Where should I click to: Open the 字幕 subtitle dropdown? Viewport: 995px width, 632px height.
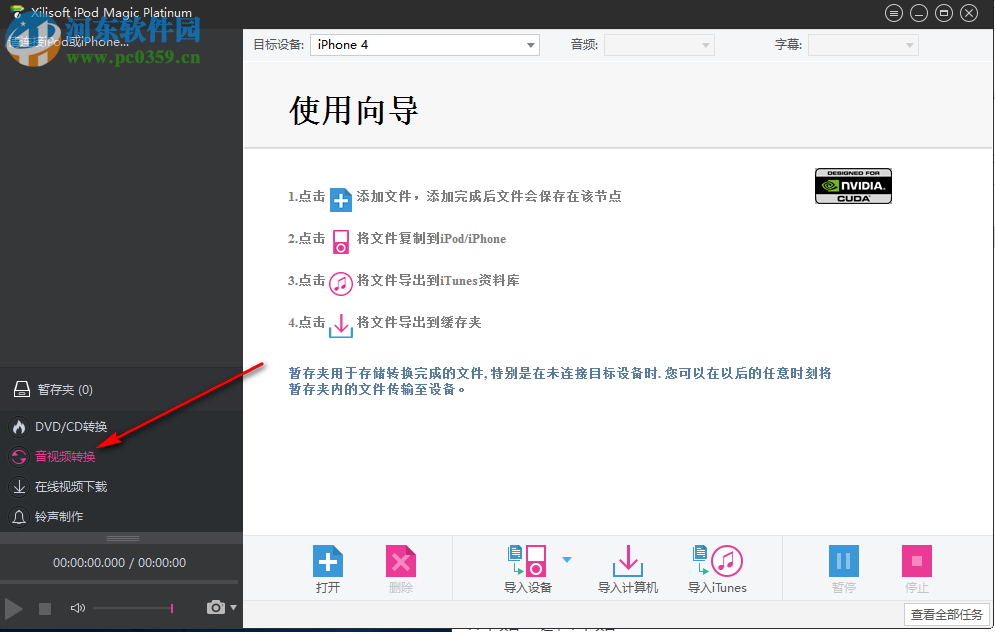[863, 44]
